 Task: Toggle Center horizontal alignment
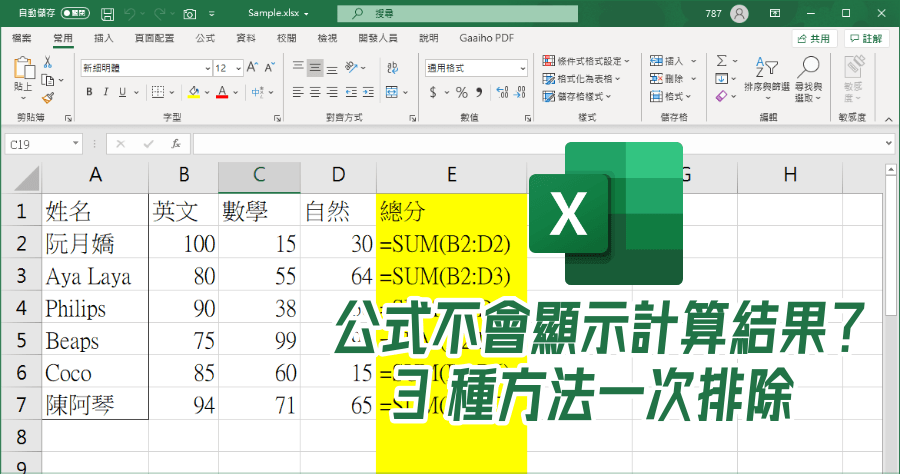[315, 92]
